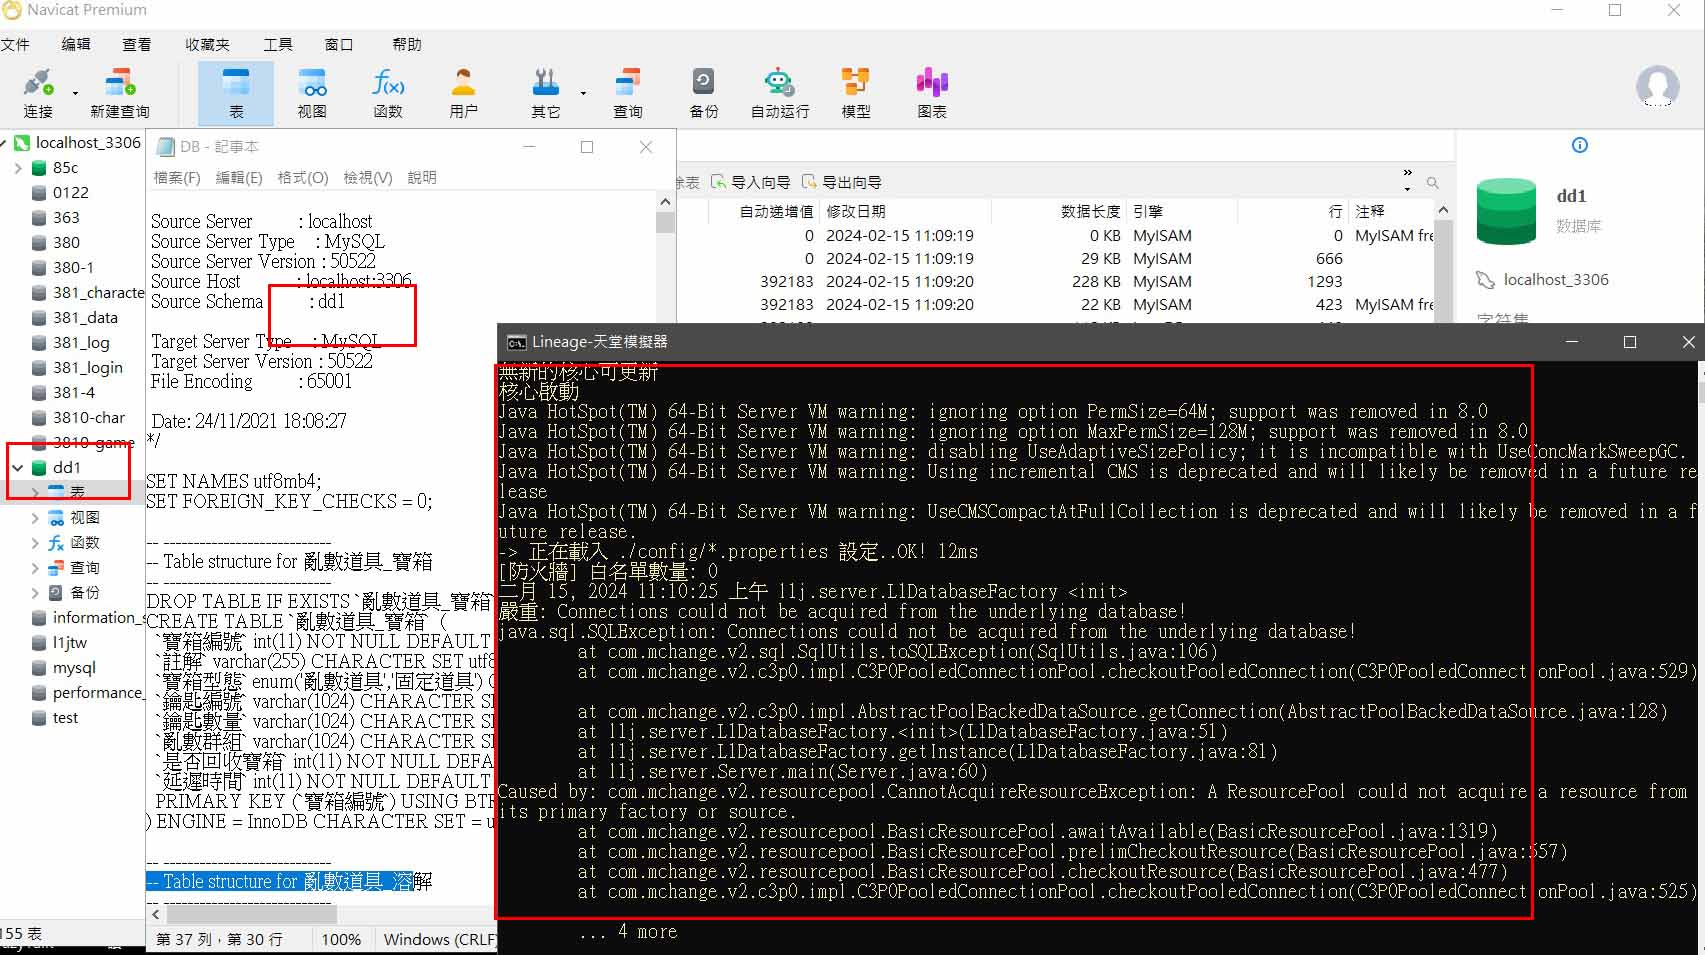Screen dimensions: 1705x955
Task: Collapse the localhost_3306 connection node
Action: click(x=4, y=143)
